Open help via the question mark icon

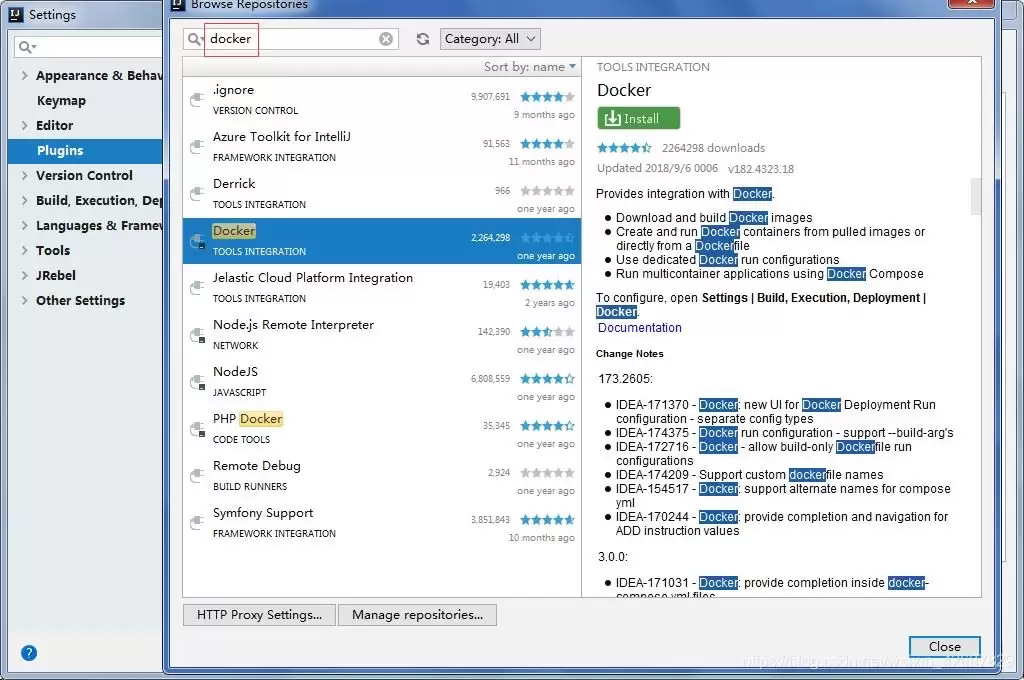[28, 653]
